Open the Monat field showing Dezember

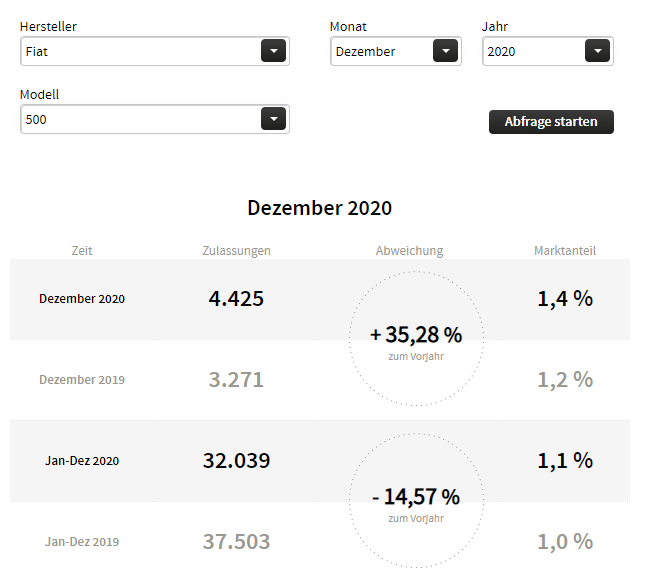click(381, 51)
